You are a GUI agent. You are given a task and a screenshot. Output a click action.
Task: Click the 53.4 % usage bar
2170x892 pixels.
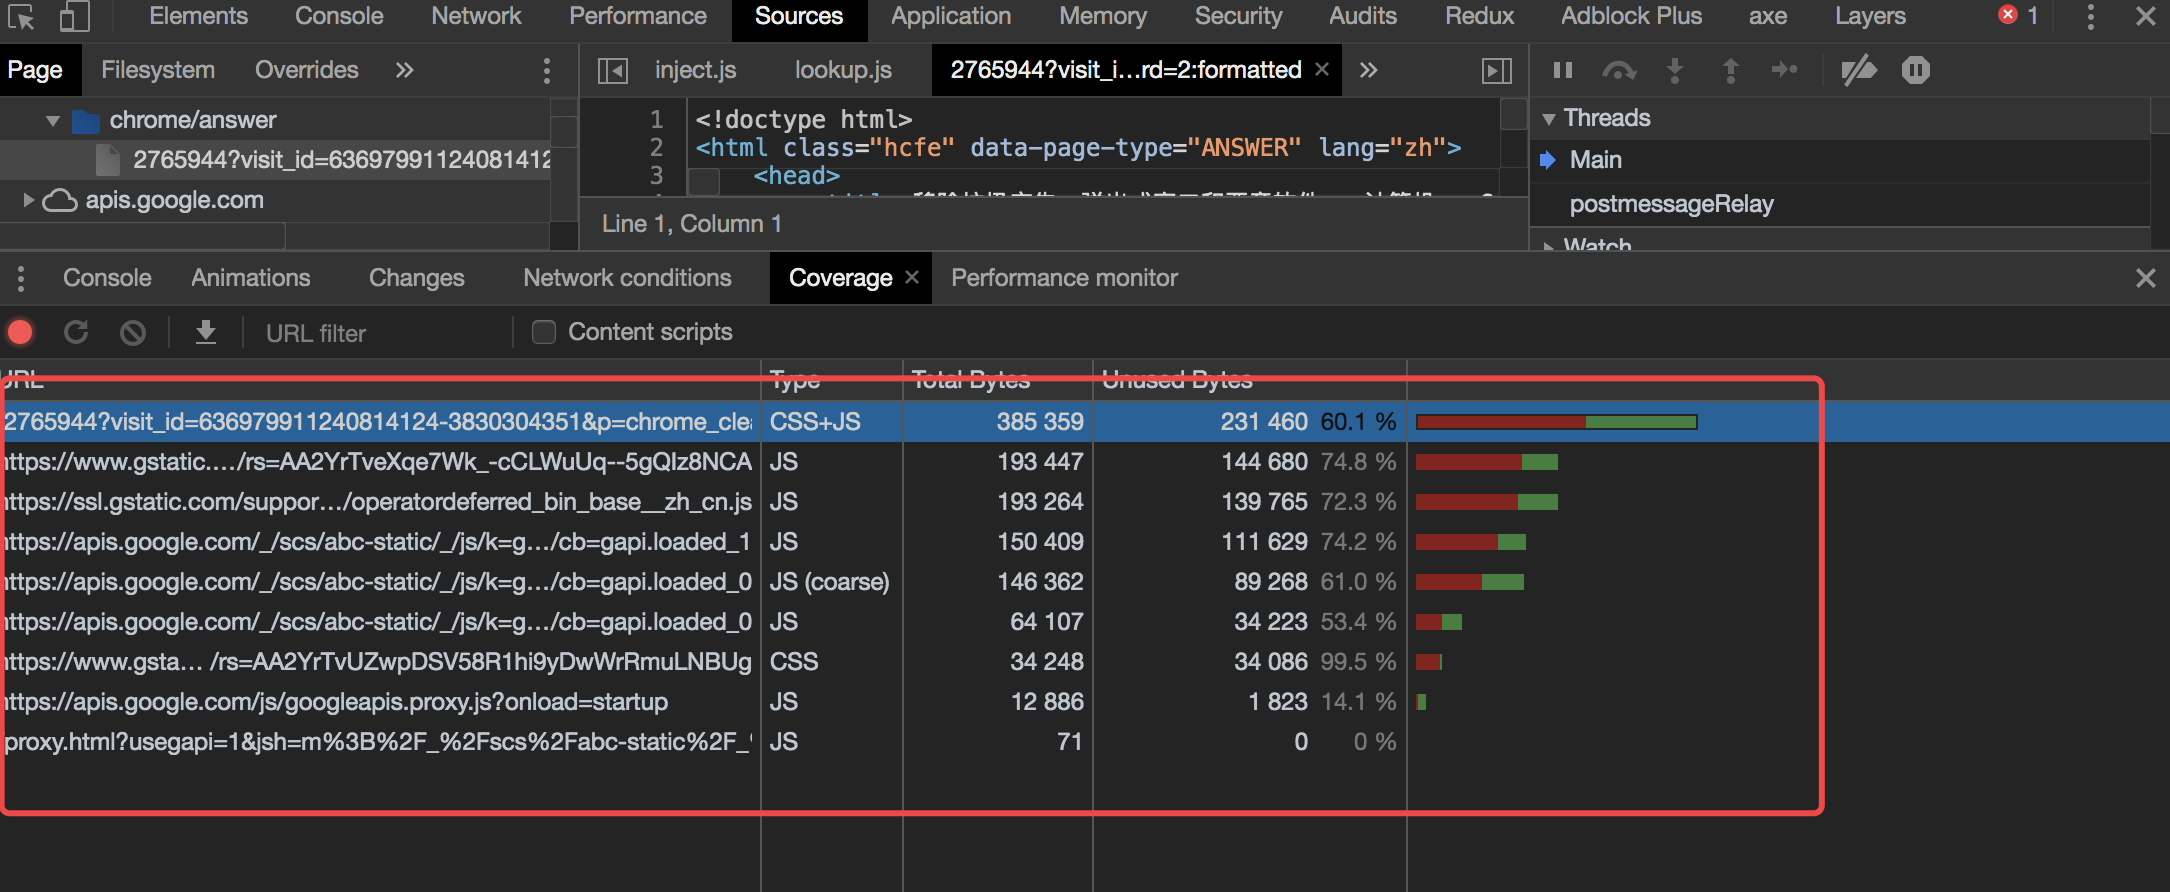point(1439,622)
